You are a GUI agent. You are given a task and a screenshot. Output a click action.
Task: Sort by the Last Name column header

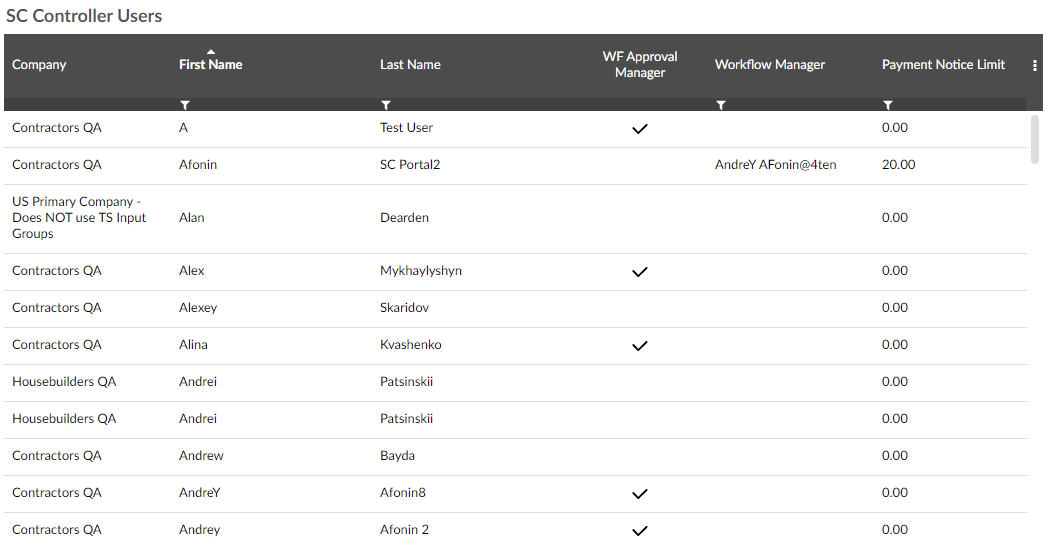tap(410, 65)
